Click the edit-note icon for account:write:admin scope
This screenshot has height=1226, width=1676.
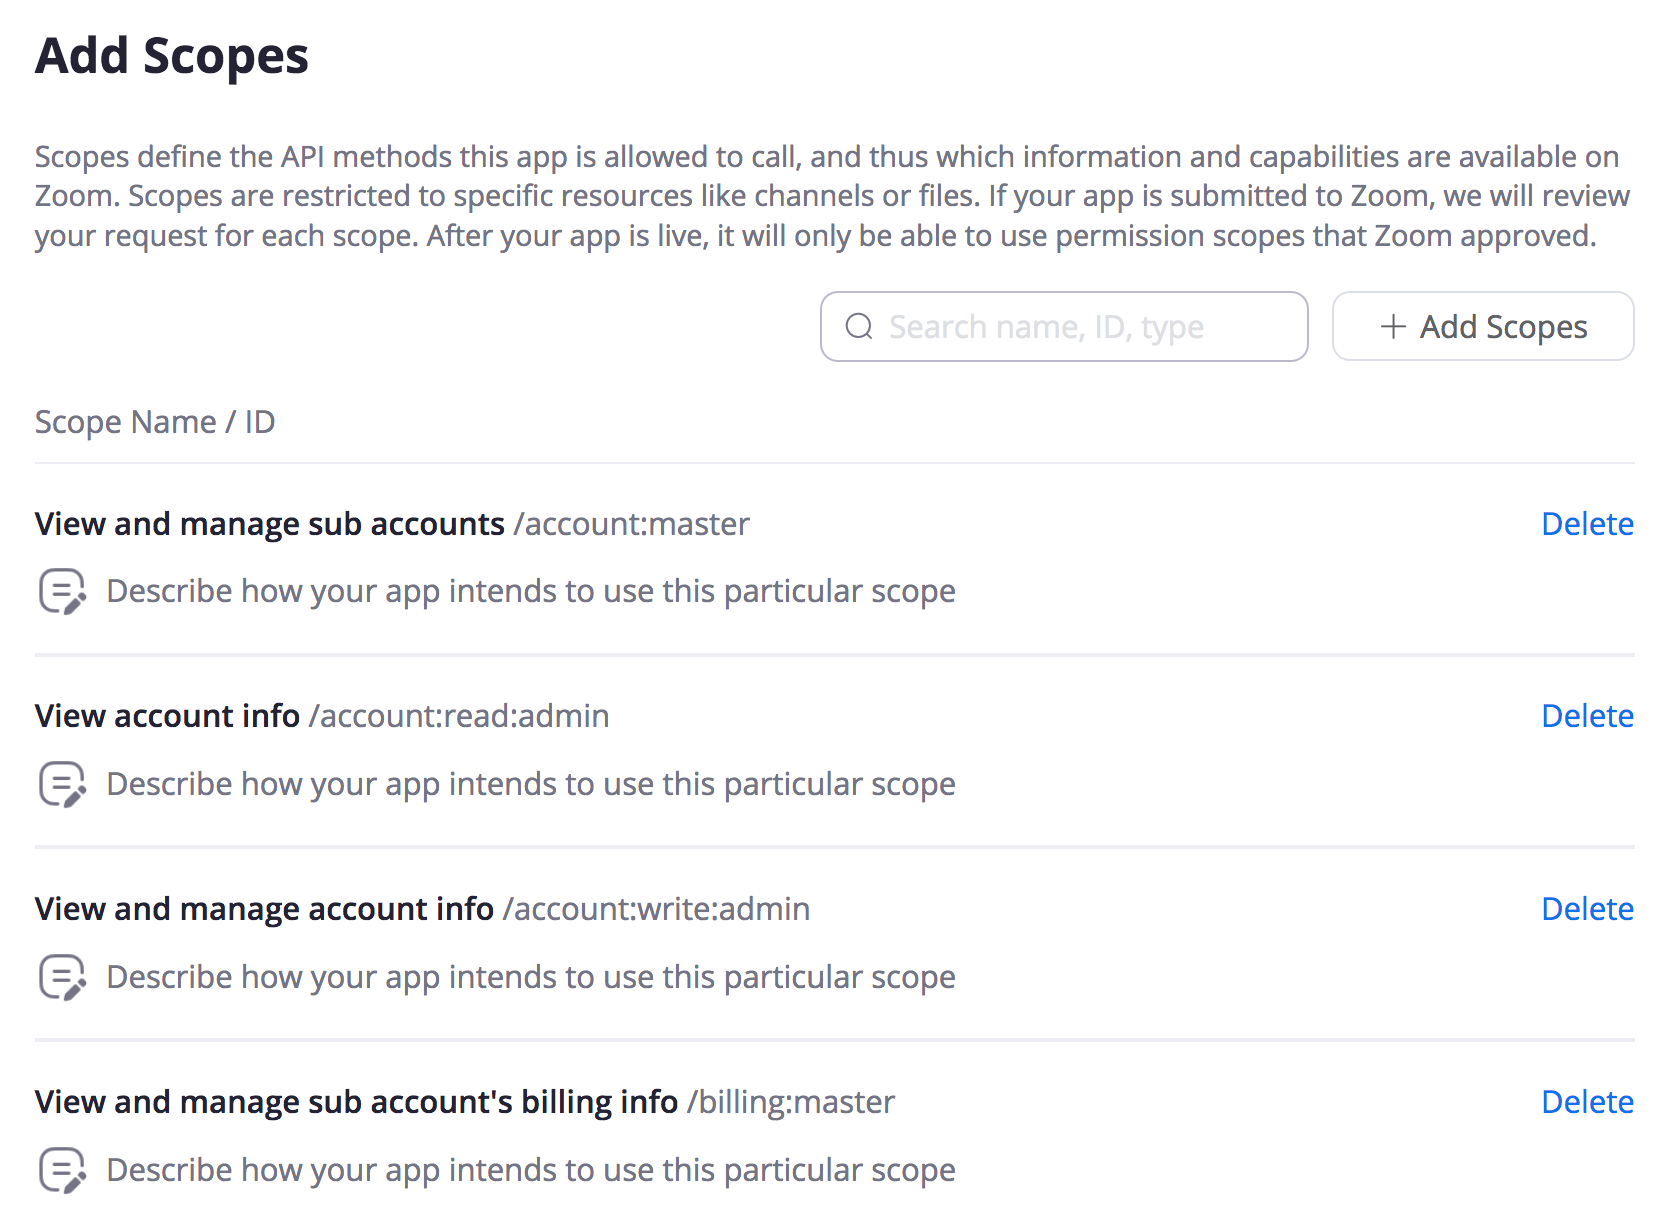62,977
